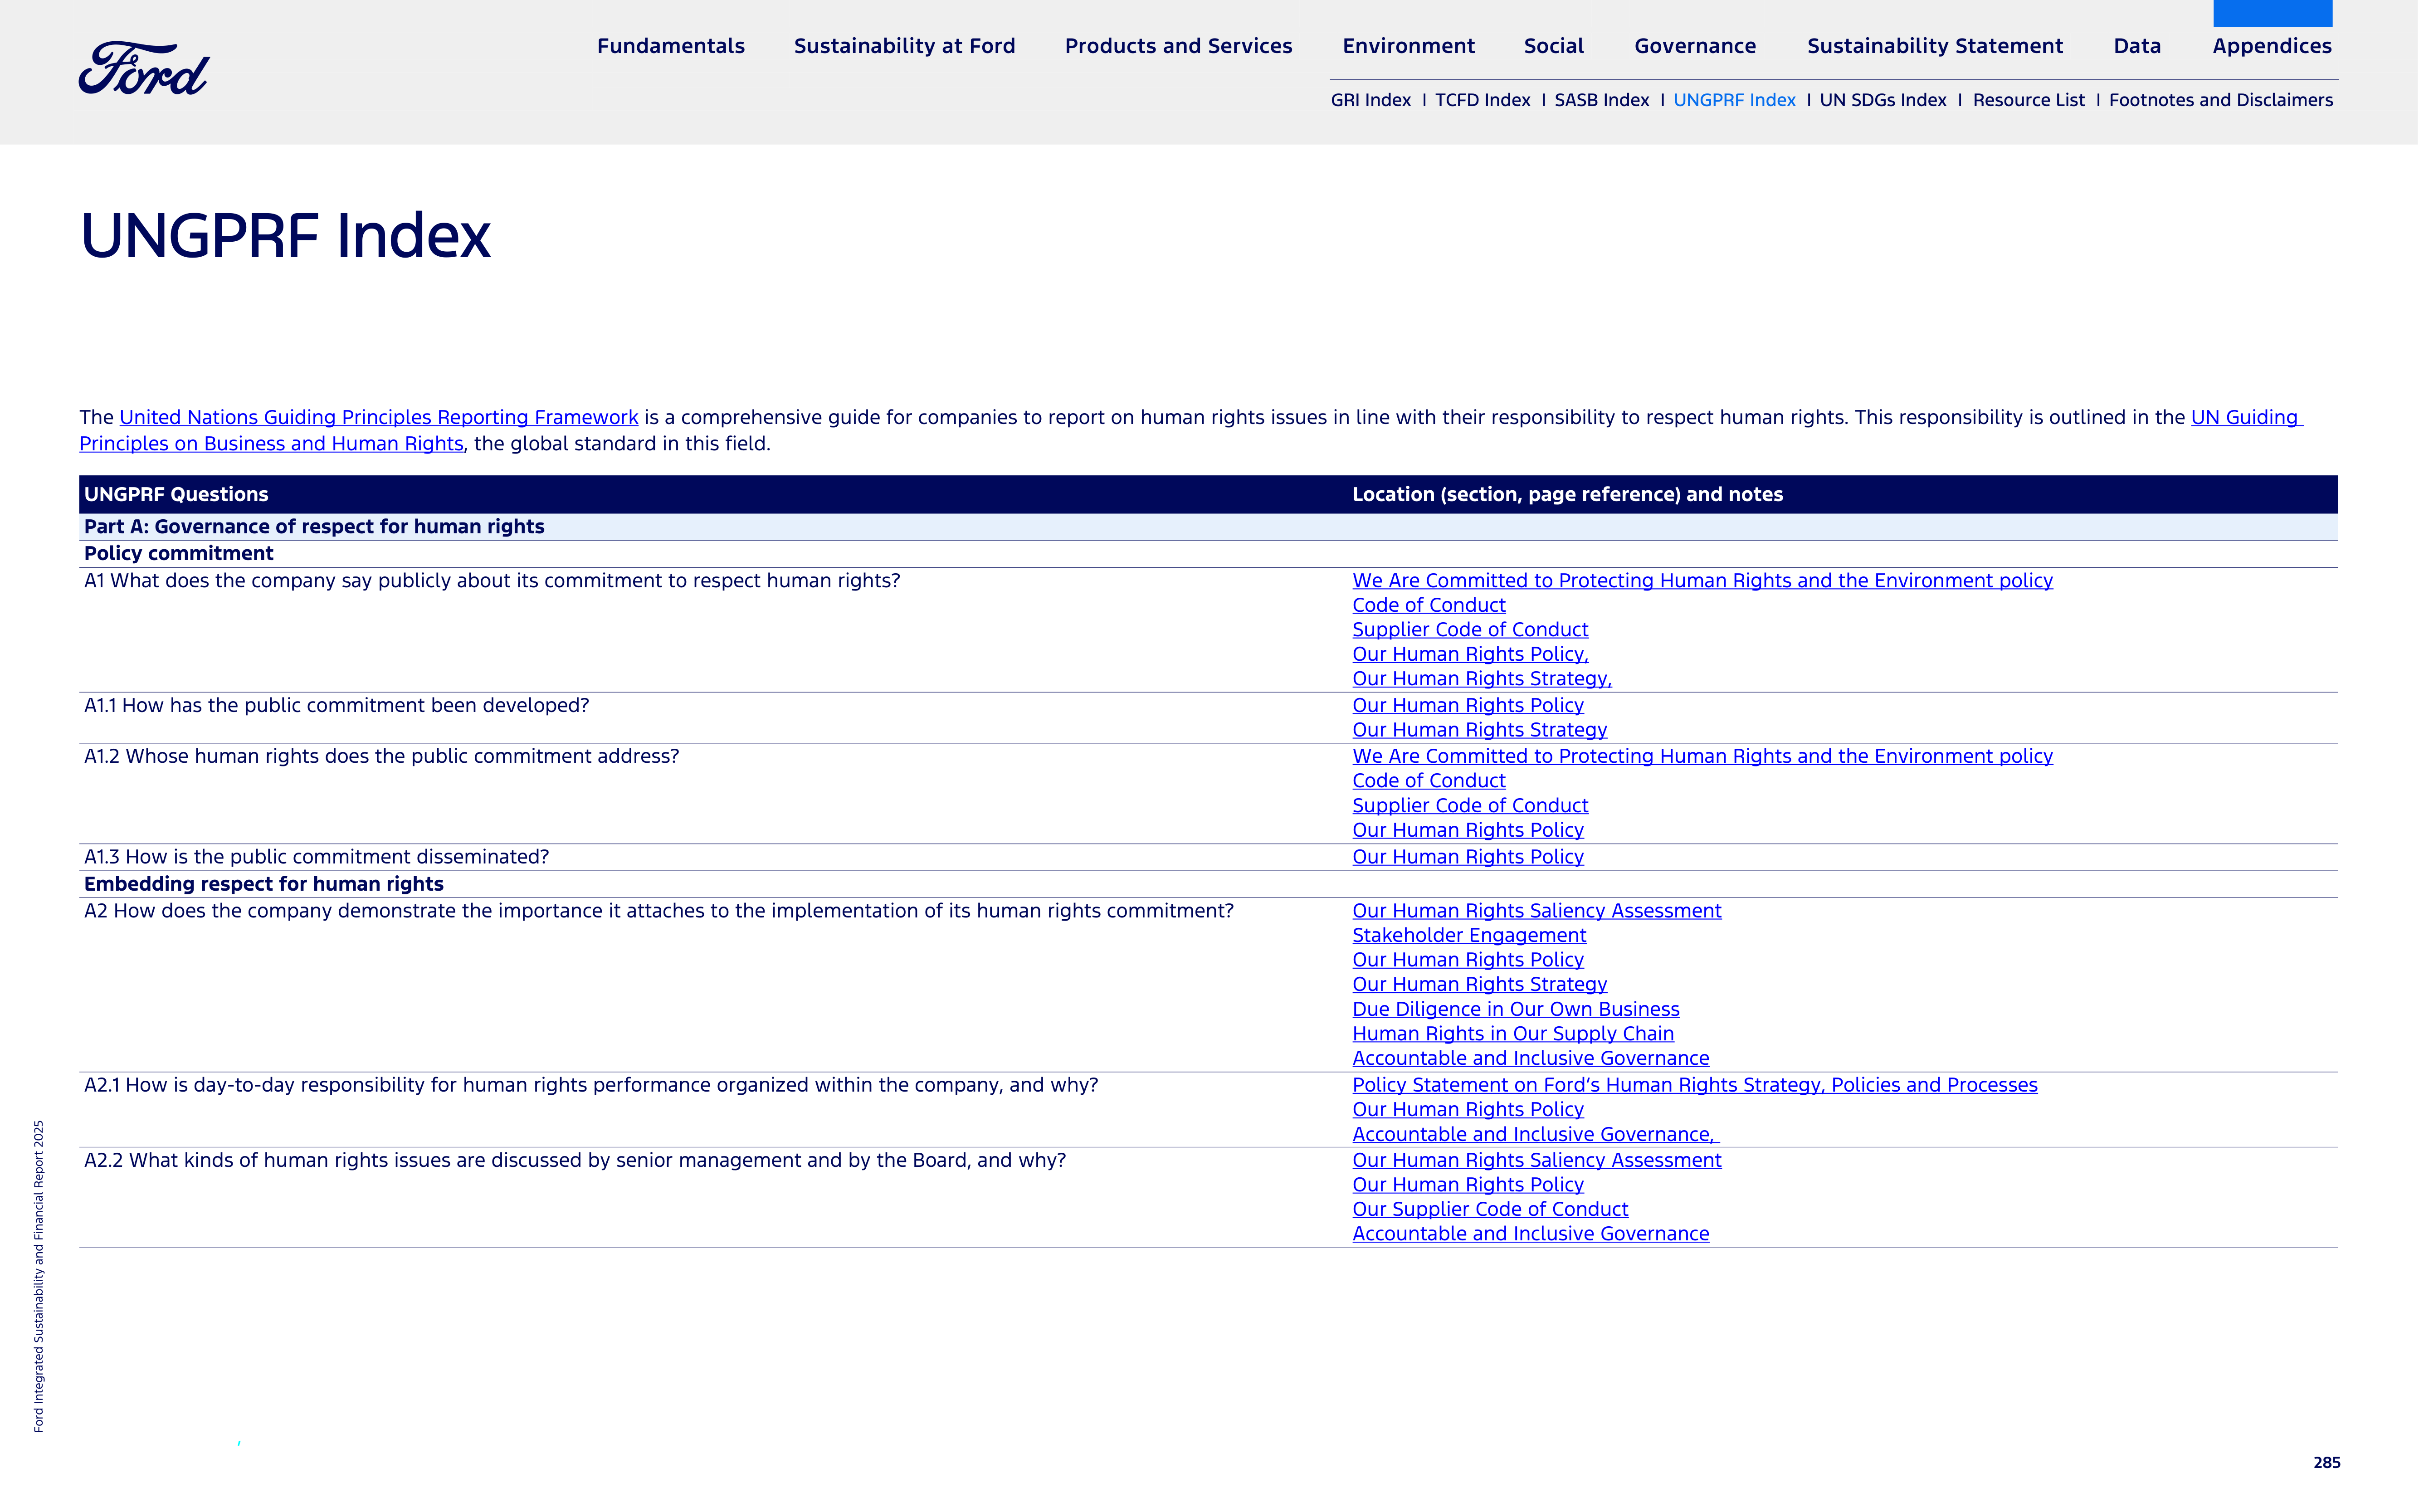Open A1.2 row's Protecting Human Rights policy link

(1702, 757)
